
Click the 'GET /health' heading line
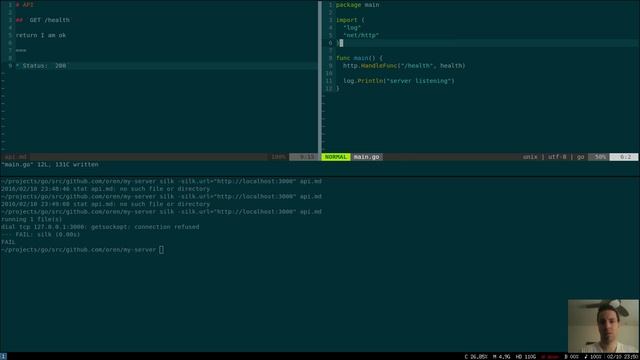[43, 20]
